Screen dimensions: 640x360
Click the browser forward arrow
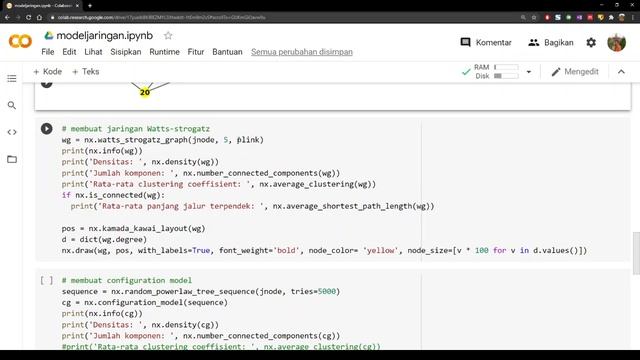pos(18,17)
